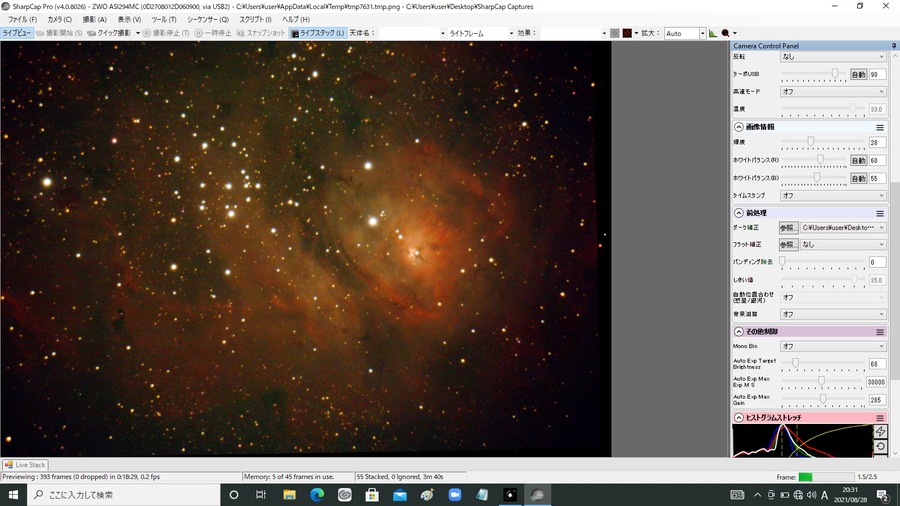
Task: Open Windows Start menu
Action: pos(13,495)
